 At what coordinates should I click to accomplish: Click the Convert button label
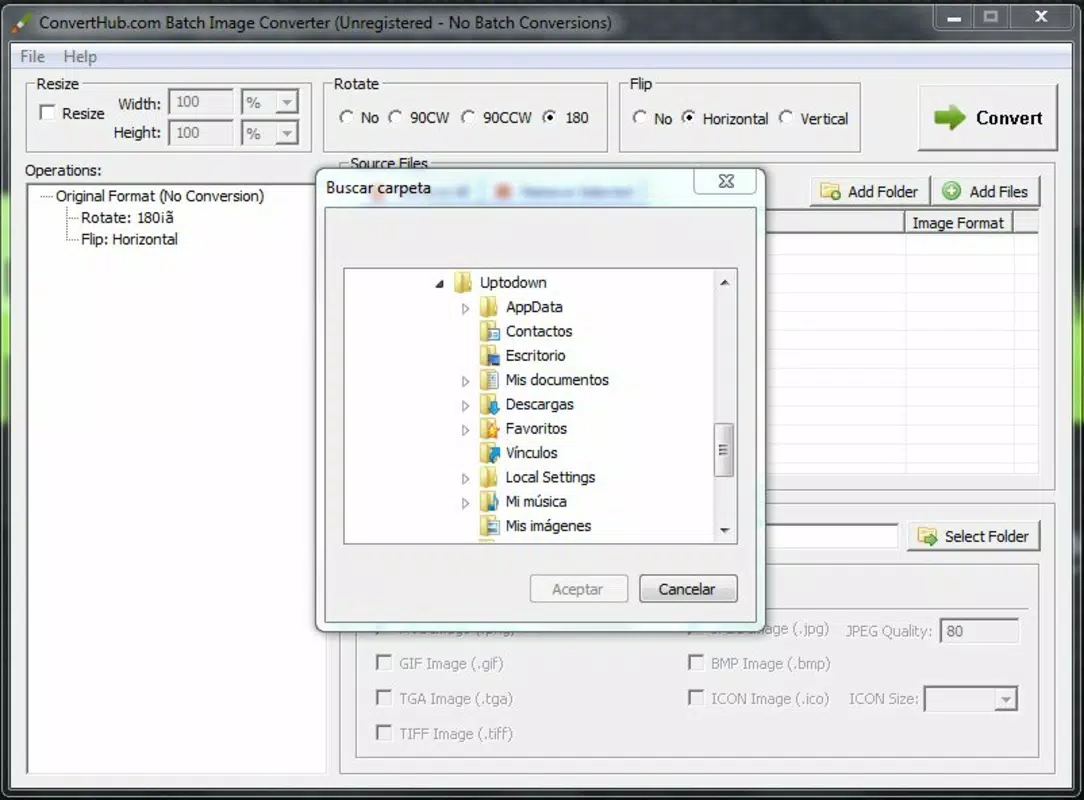(1009, 118)
